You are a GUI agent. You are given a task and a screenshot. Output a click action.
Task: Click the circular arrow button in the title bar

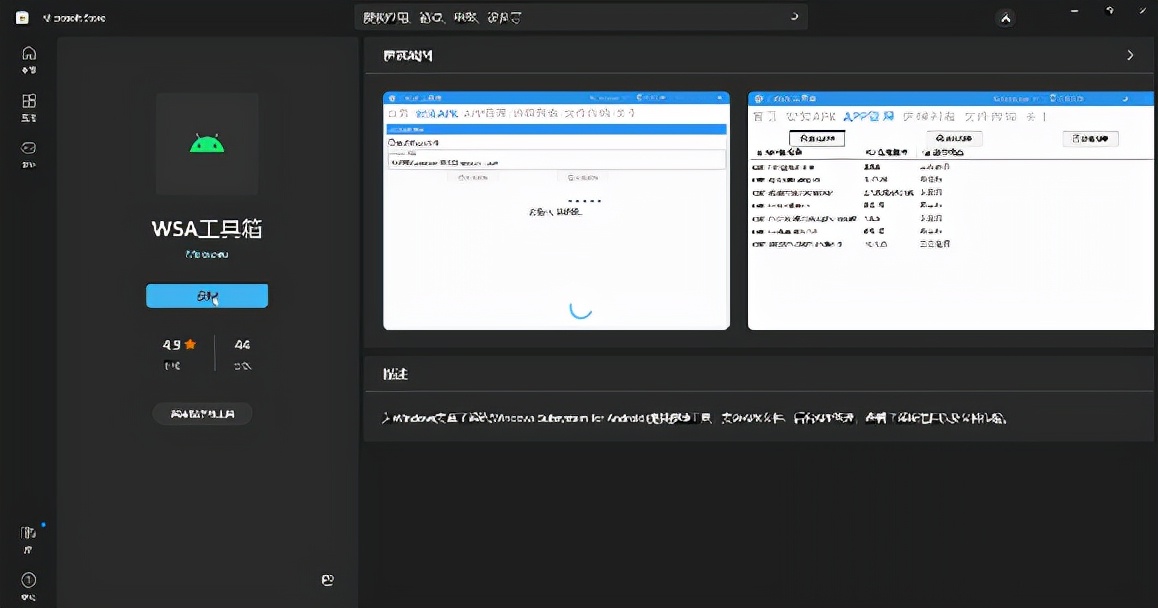(1108, 11)
